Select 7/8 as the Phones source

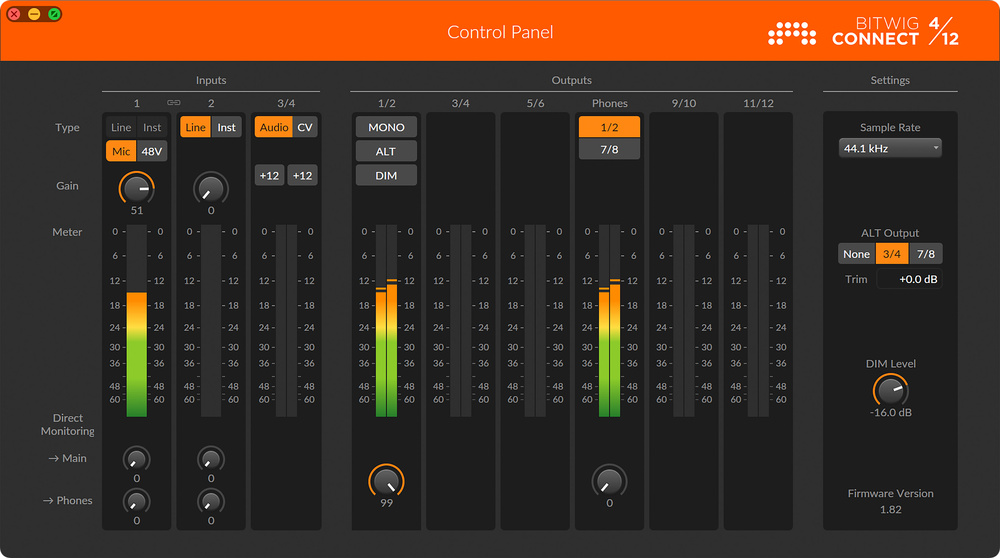coord(609,149)
